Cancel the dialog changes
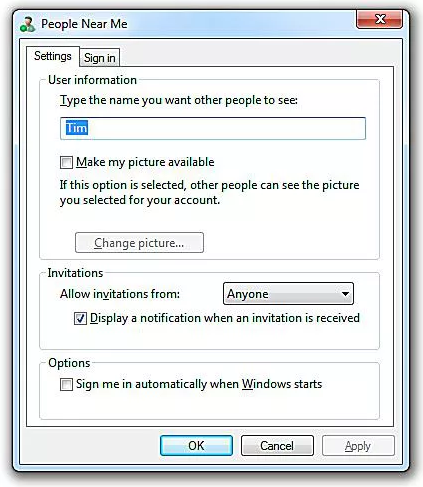The width and height of the screenshot is (423, 487). (277, 446)
